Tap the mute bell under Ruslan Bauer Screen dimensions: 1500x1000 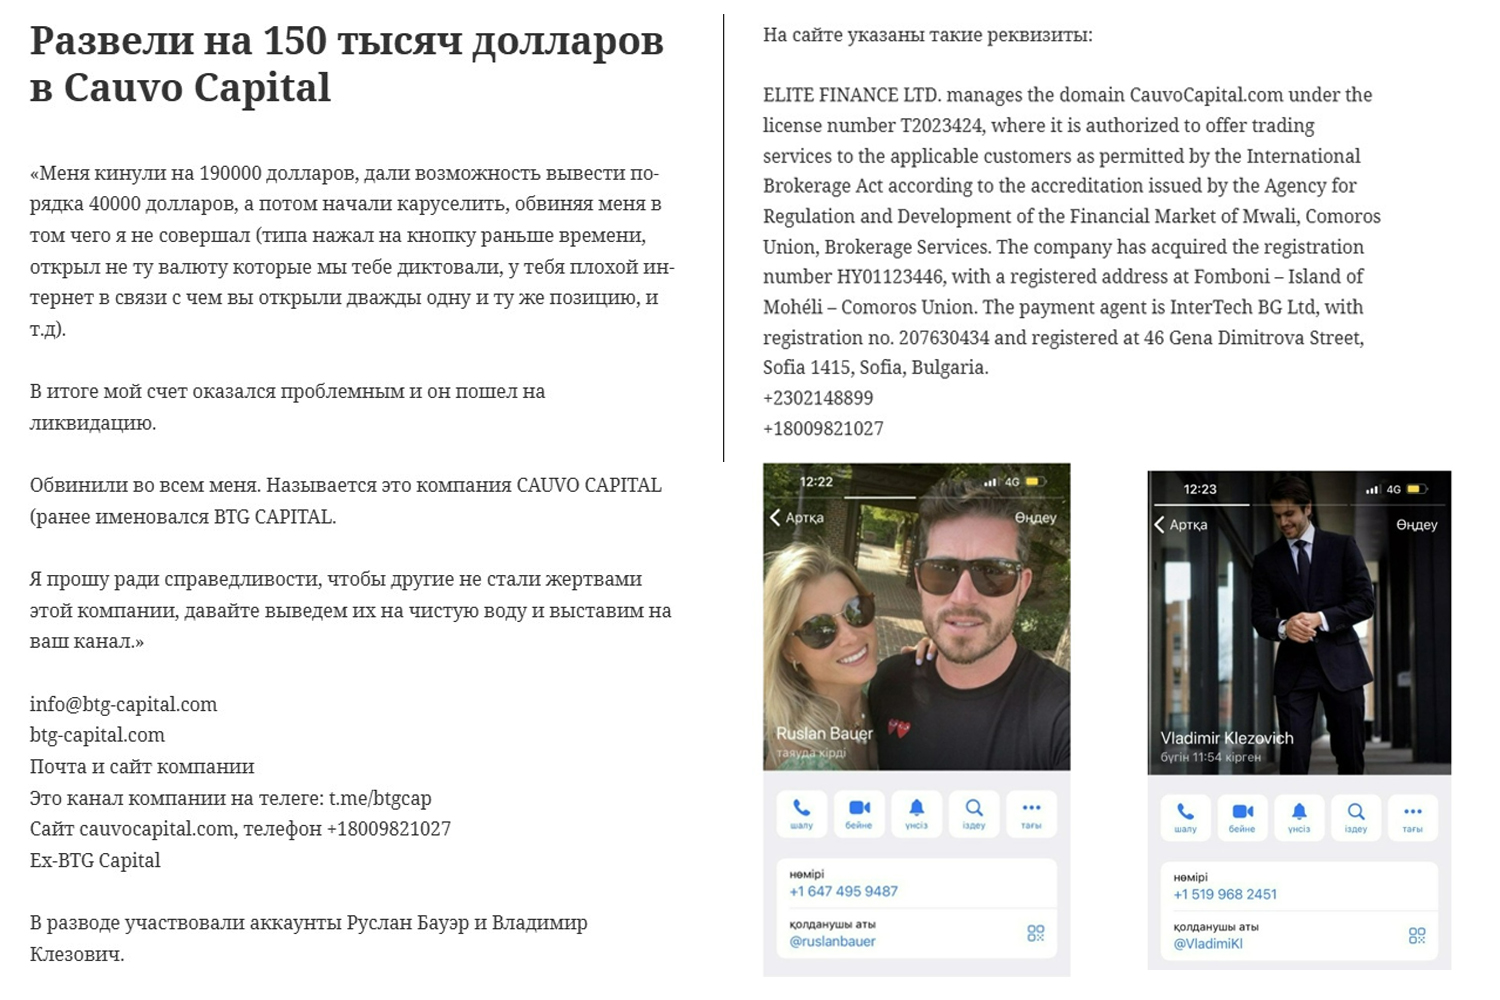[916, 813]
